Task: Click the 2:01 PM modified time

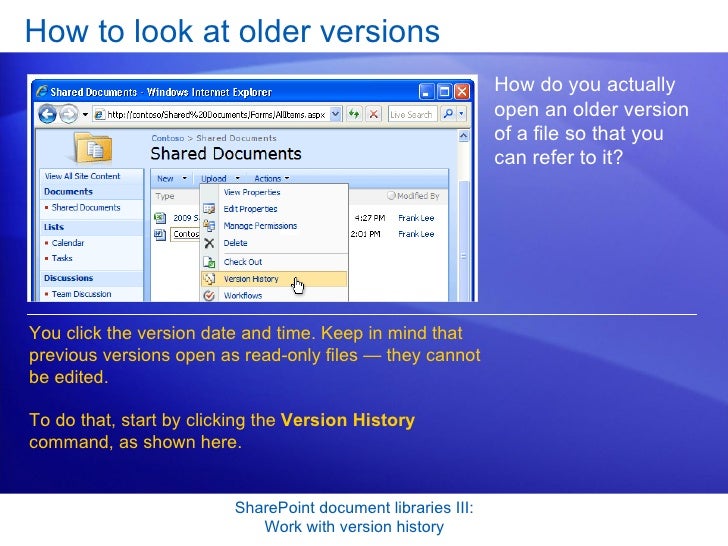Action: point(365,234)
